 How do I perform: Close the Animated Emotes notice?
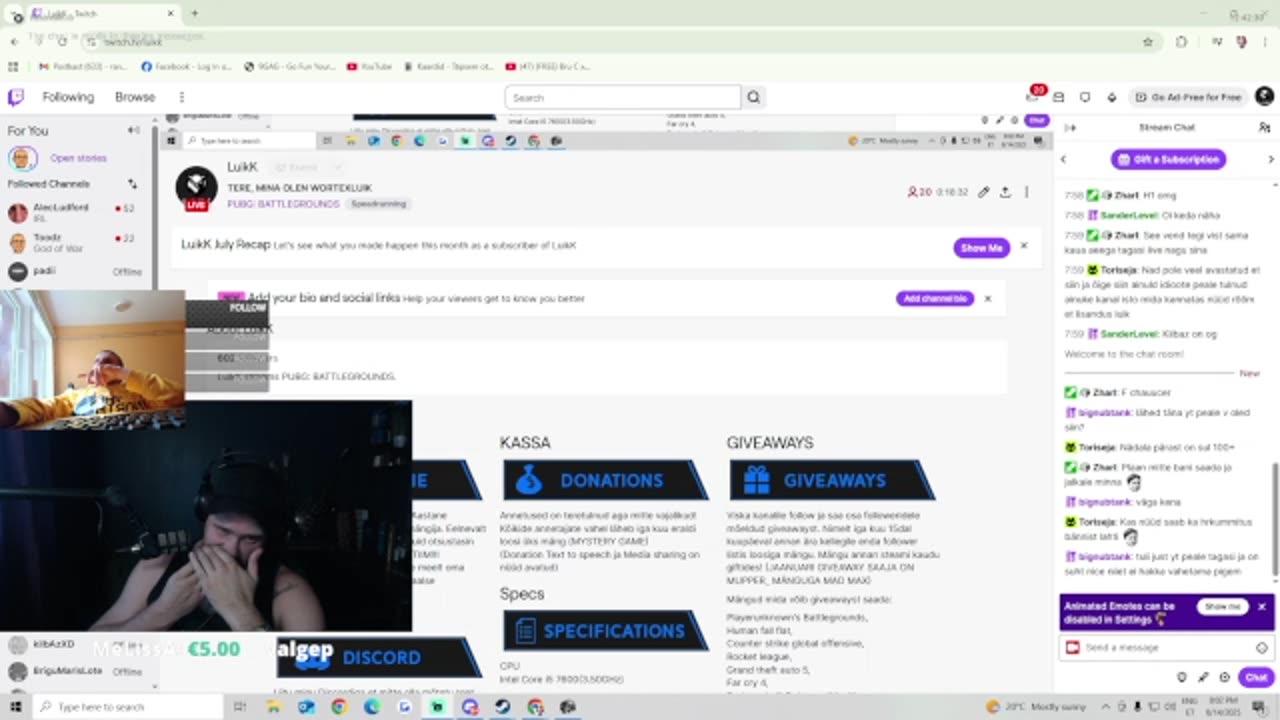tap(1262, 607)
